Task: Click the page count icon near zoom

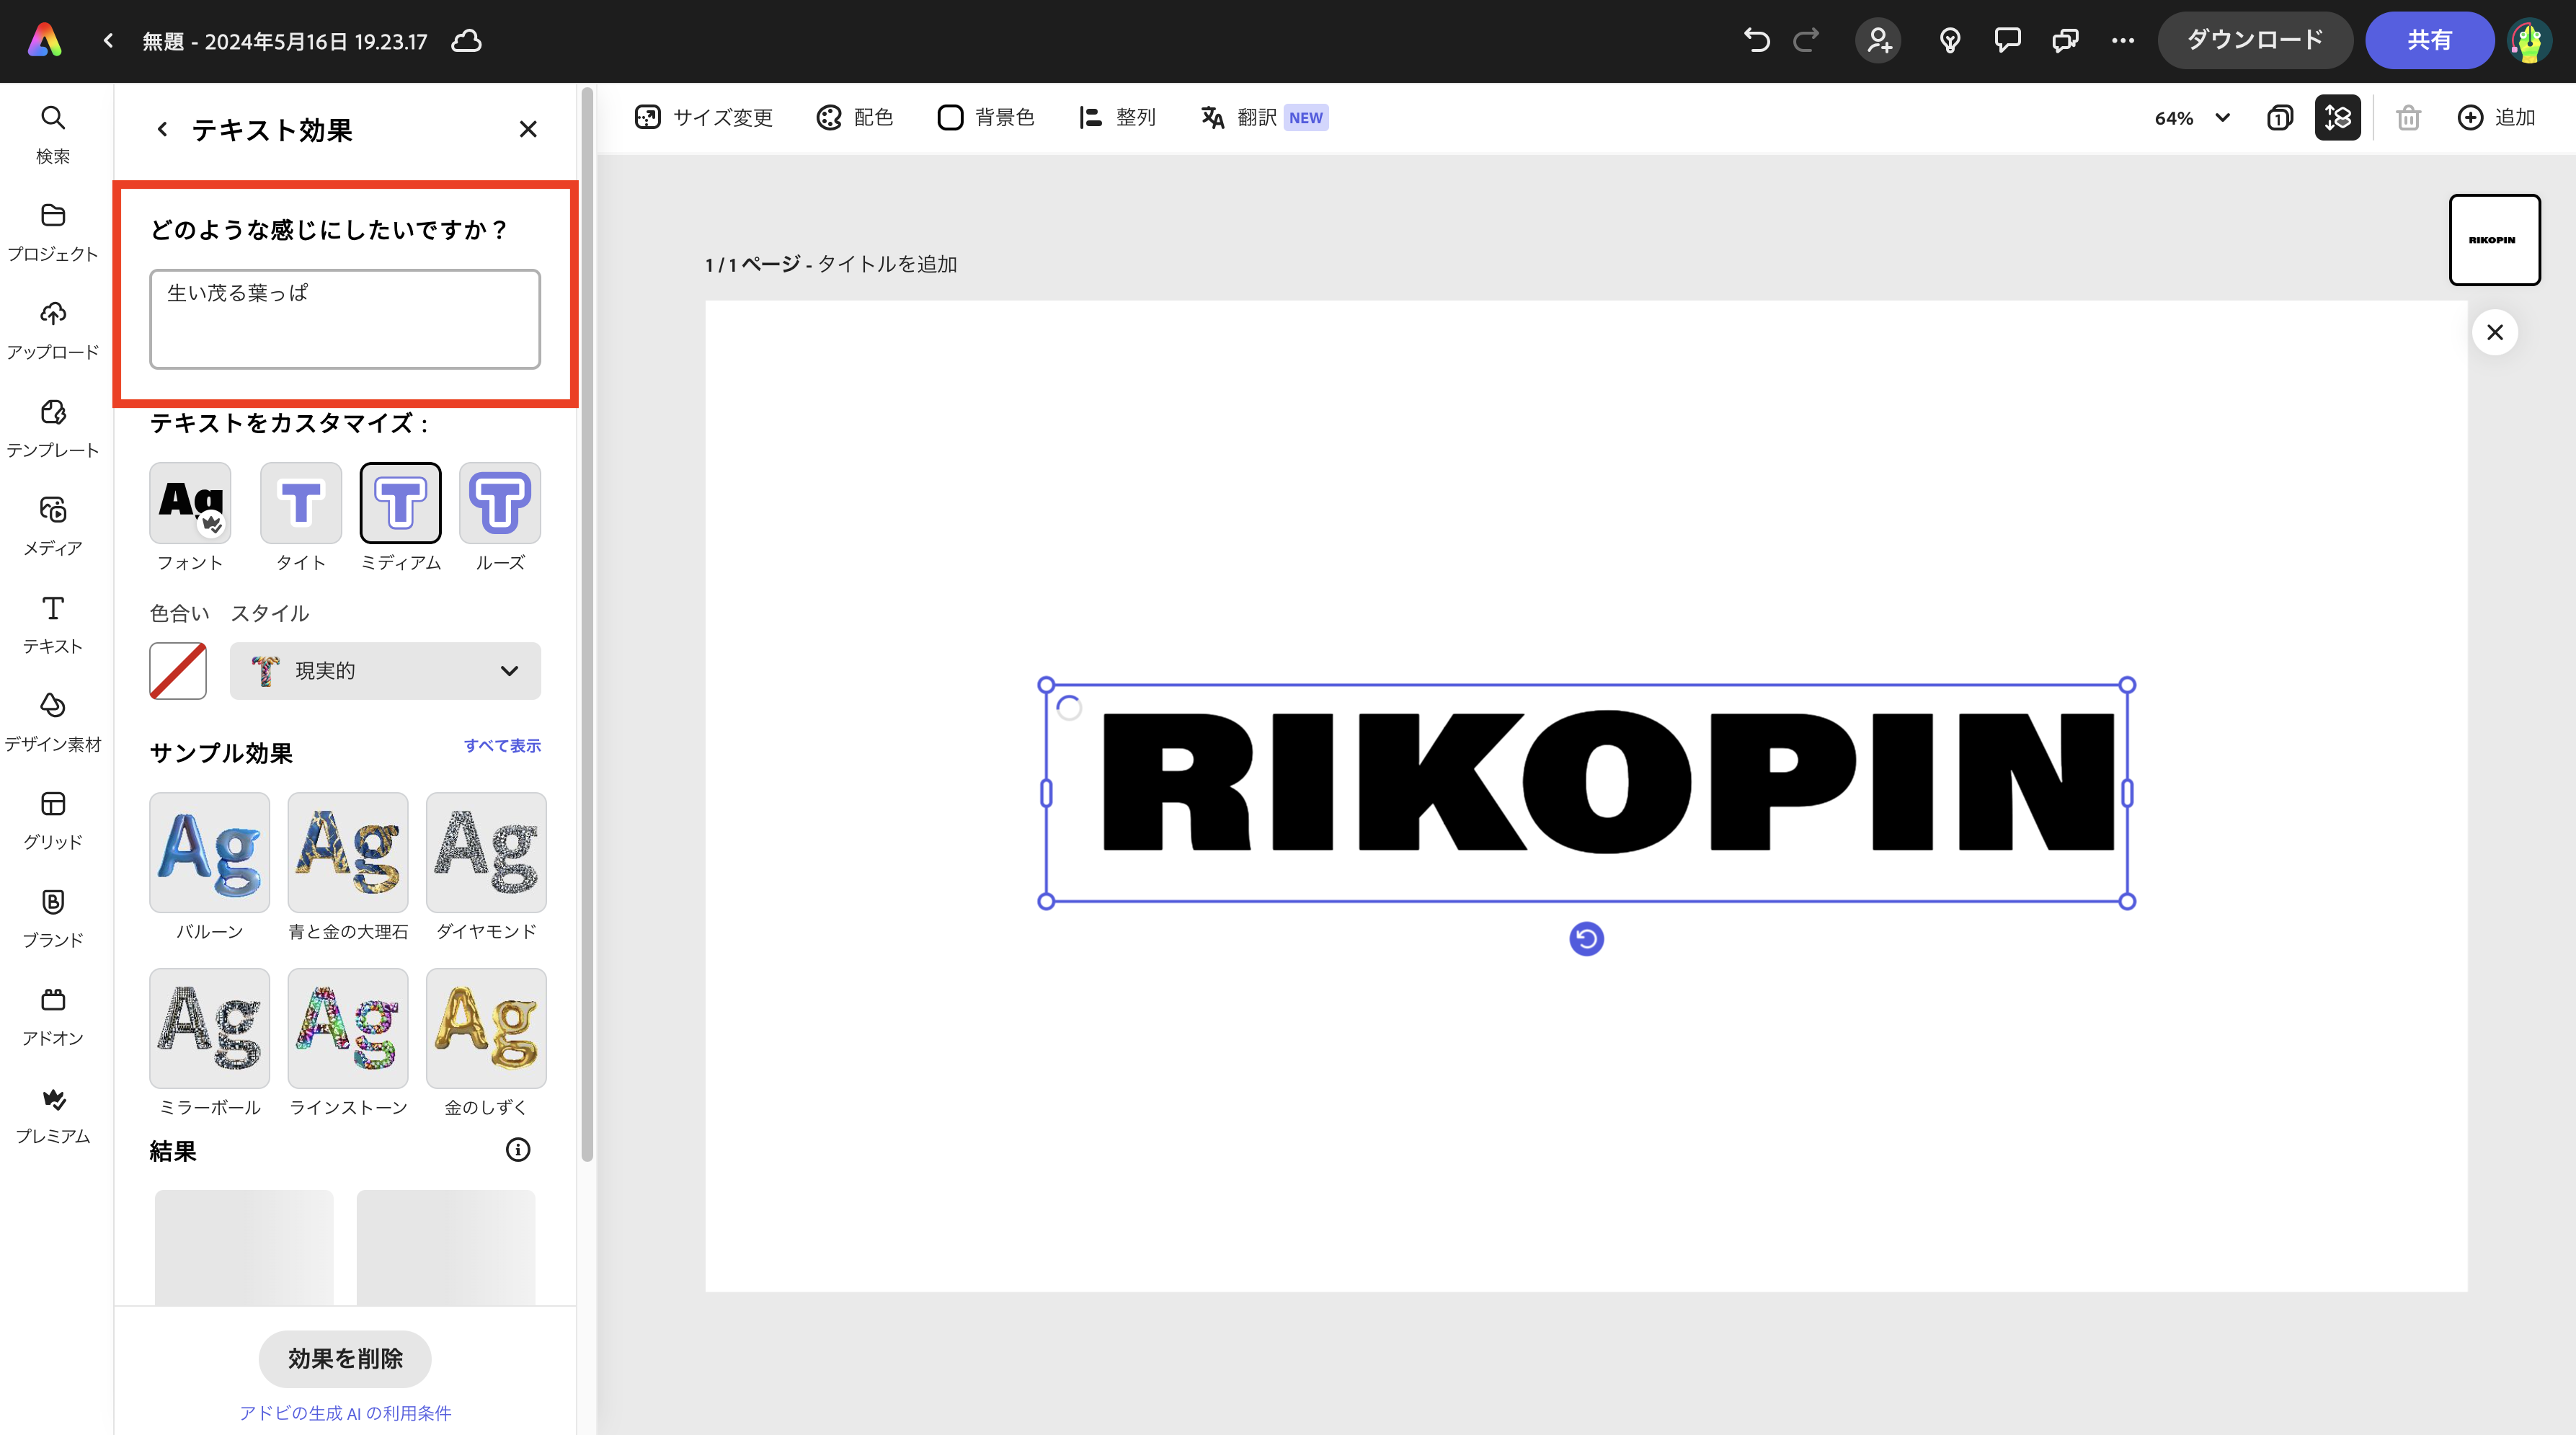Action: click(2280, 118)
